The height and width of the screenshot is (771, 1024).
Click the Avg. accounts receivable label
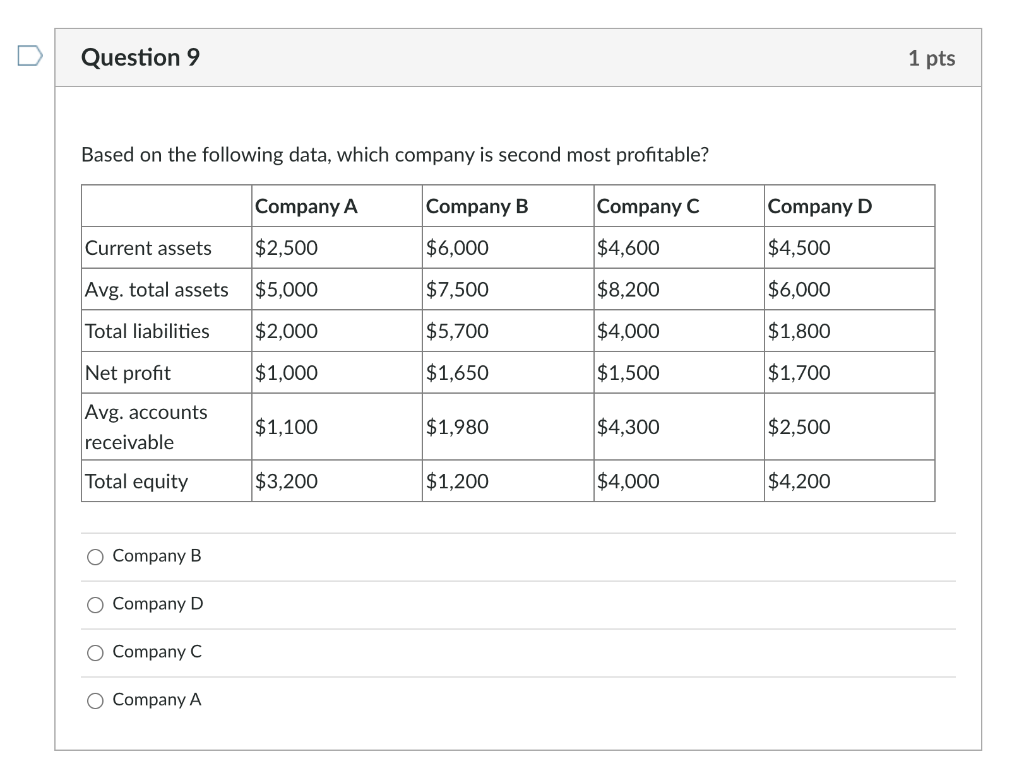click(147, 426)
